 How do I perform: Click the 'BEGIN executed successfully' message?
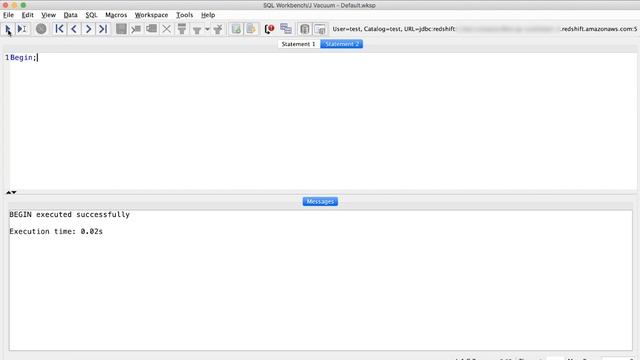tap(69, 215)
